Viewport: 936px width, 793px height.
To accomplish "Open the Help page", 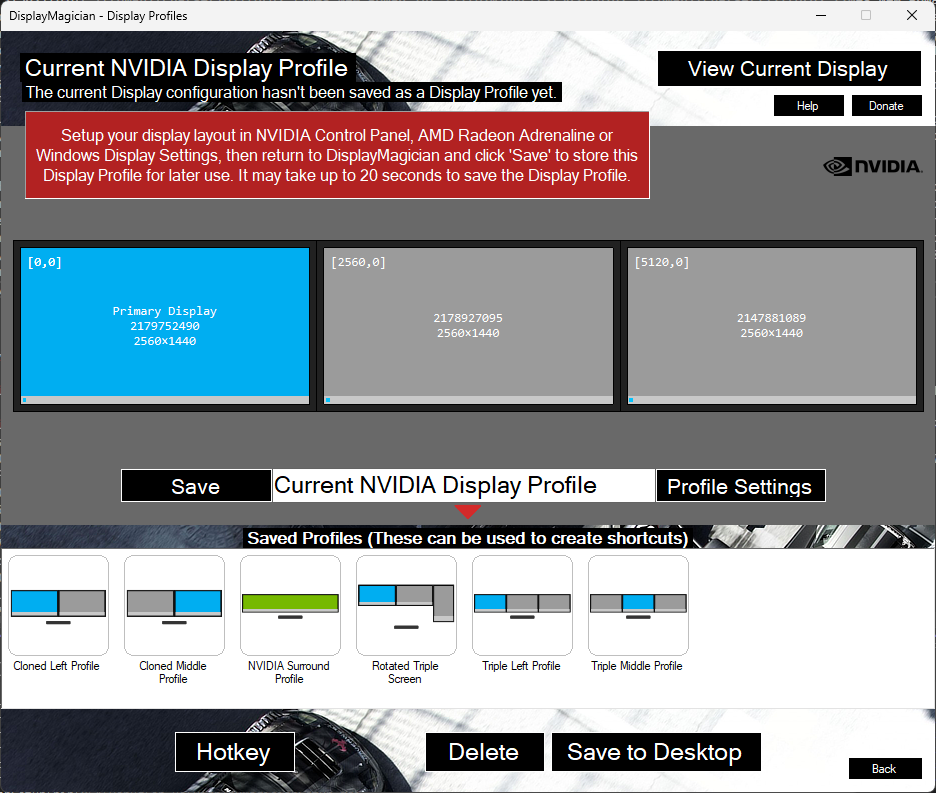I will coord(808,106).
